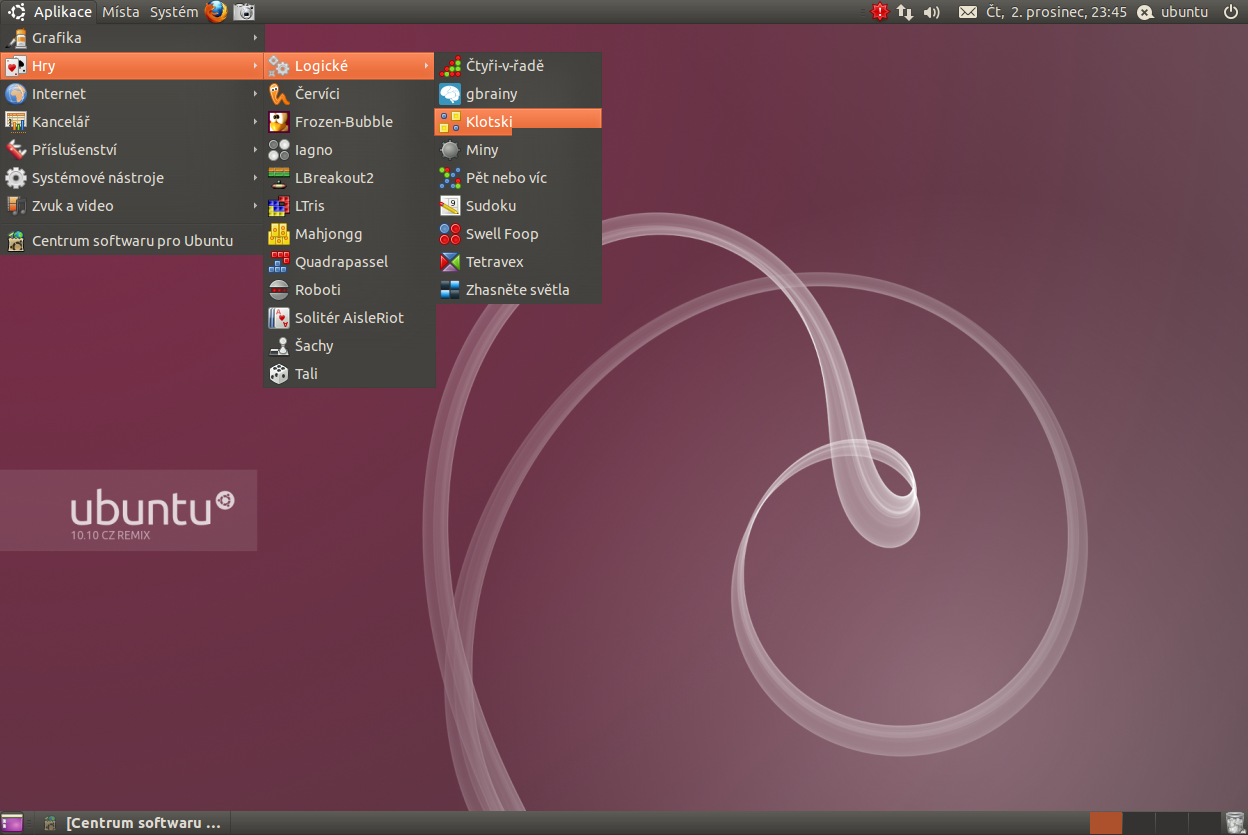The height and width of the screenshot is (835, 1248).
Task: Launch the LTris game entry
Action: 349,206
